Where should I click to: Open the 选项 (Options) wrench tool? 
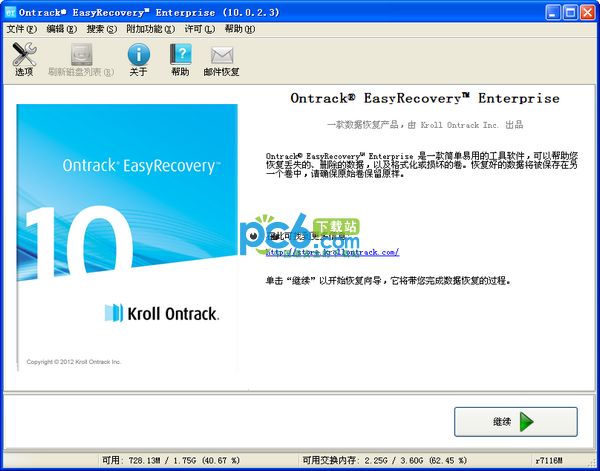click(24, 59)
